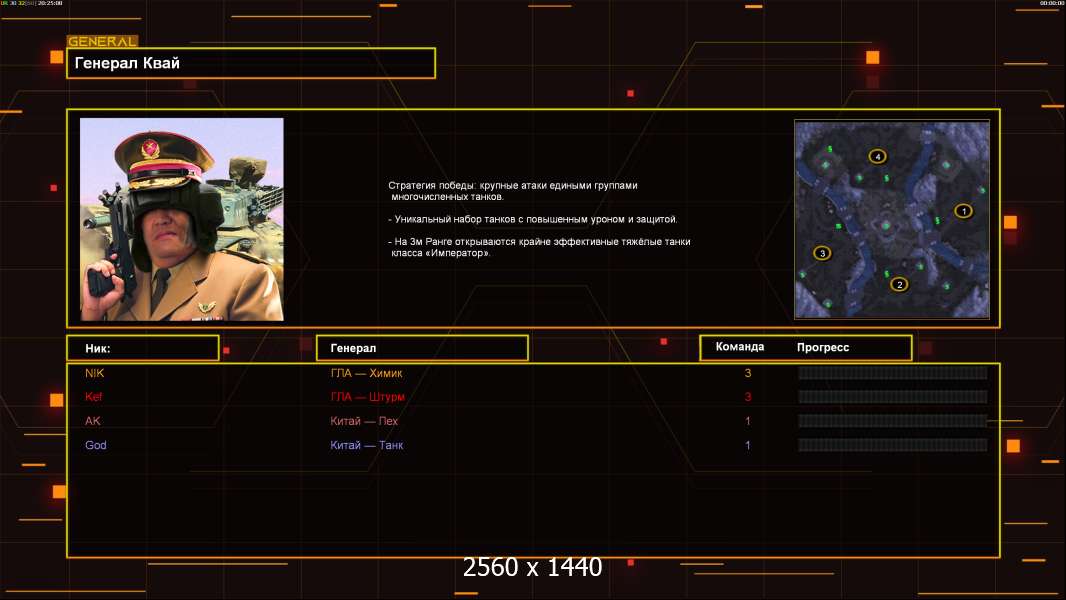Select player name AK
The width and height of the screenshot is (1066, 600).
(92, 421)
